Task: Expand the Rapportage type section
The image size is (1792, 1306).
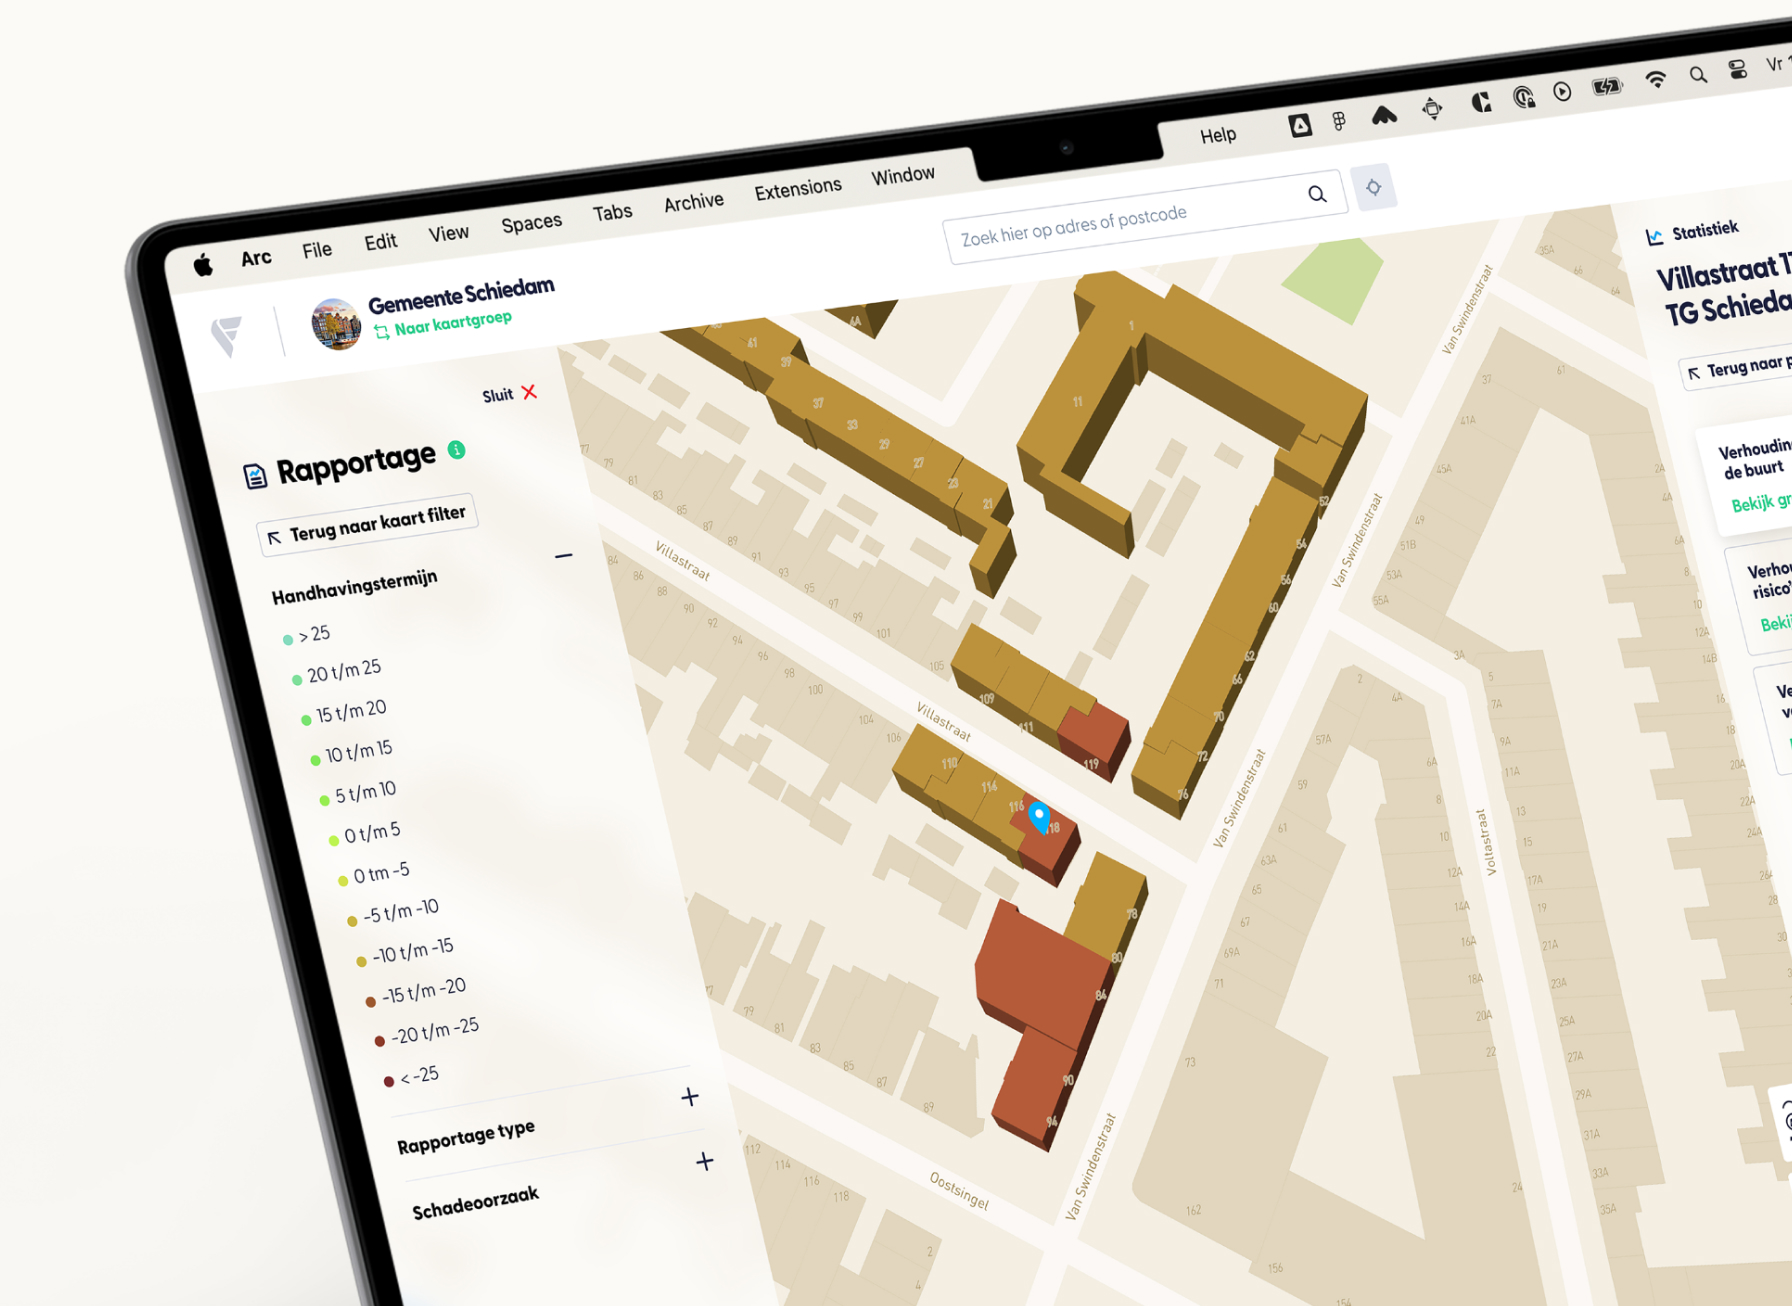Action: (x=689, y=1098)
